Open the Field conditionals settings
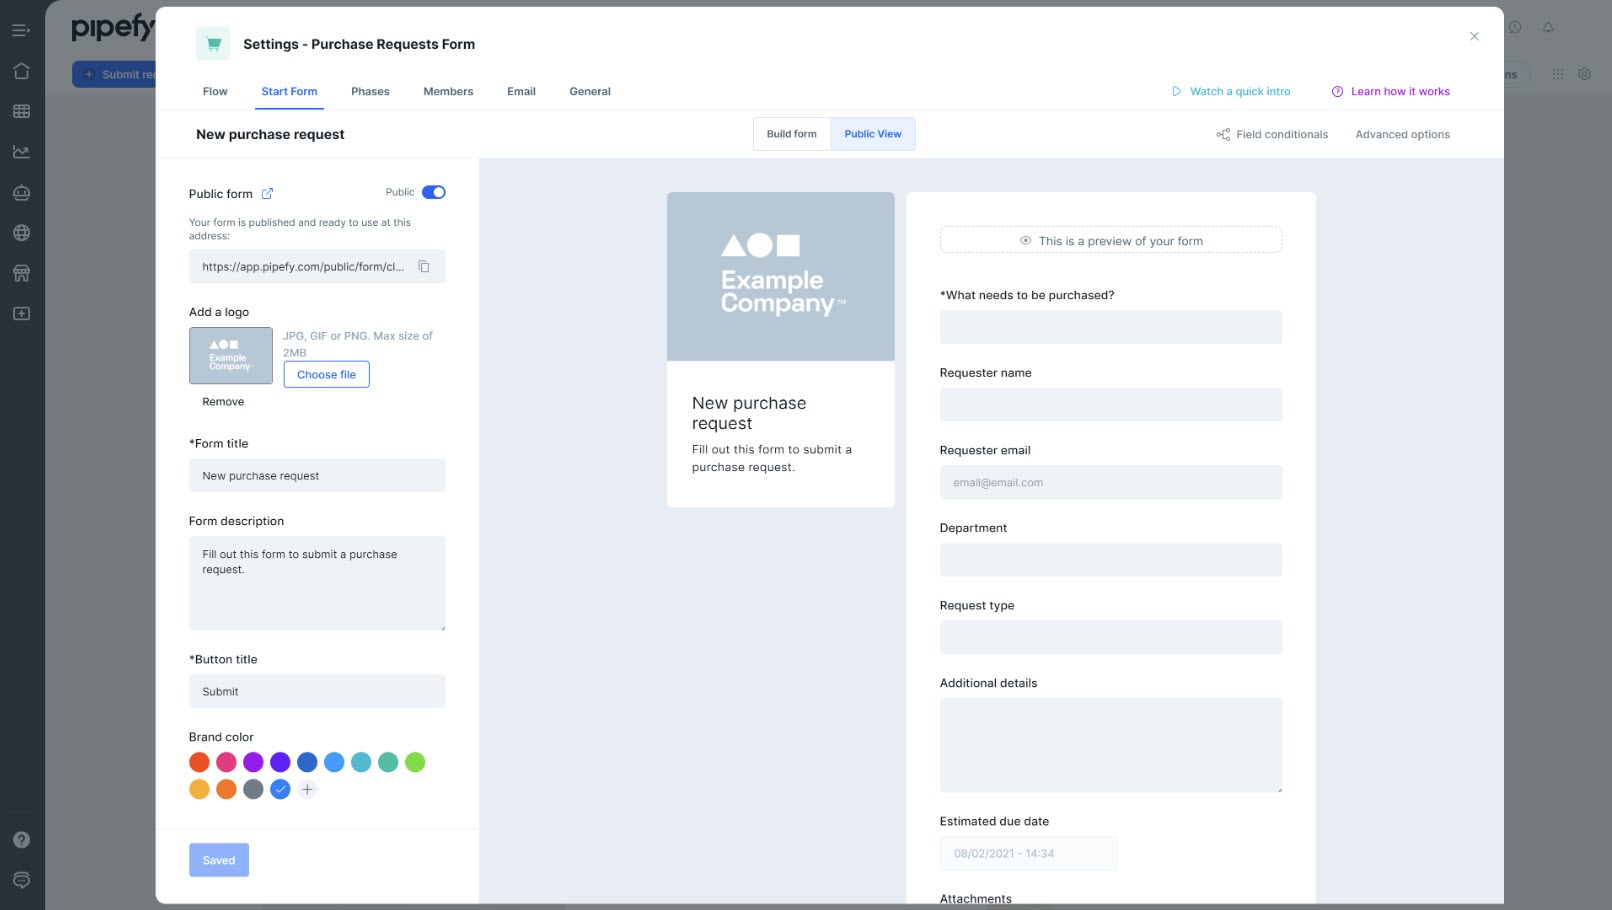This screenshot has width=1612, height=910. (1272, 134)
